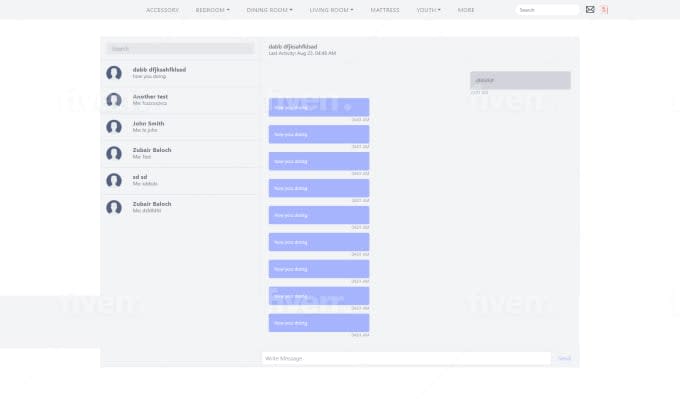Open the Accessory menu item
Screen dimensions: 680x399
162,10
